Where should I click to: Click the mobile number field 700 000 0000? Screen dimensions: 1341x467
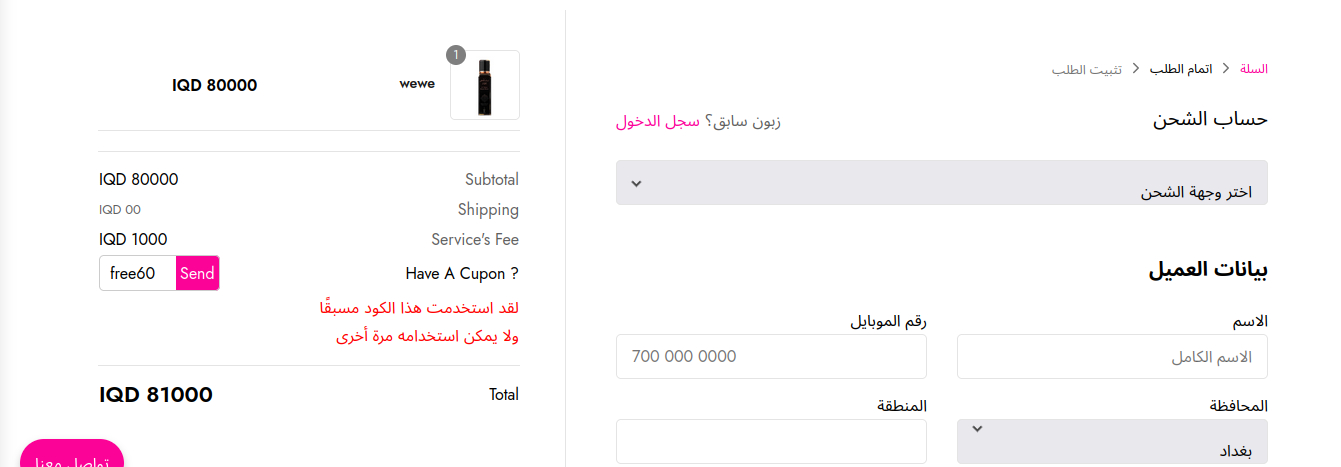point(771,357)
